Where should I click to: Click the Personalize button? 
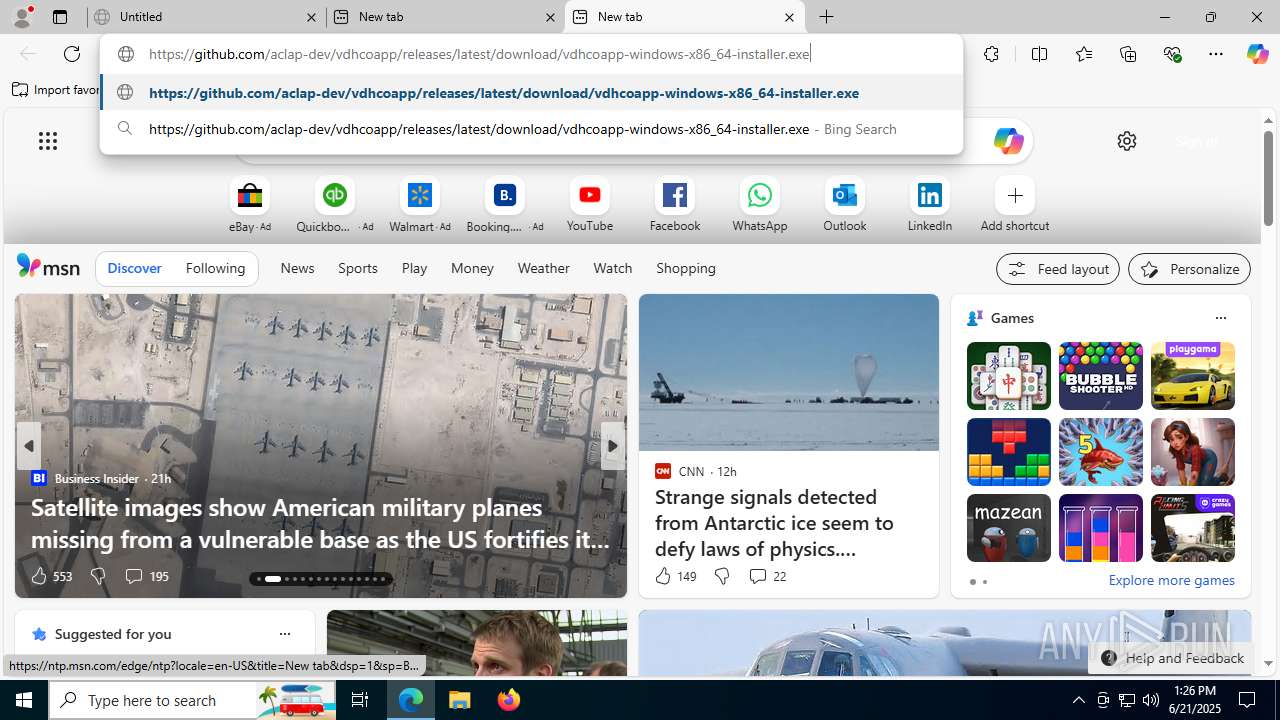pos(1189,269)
